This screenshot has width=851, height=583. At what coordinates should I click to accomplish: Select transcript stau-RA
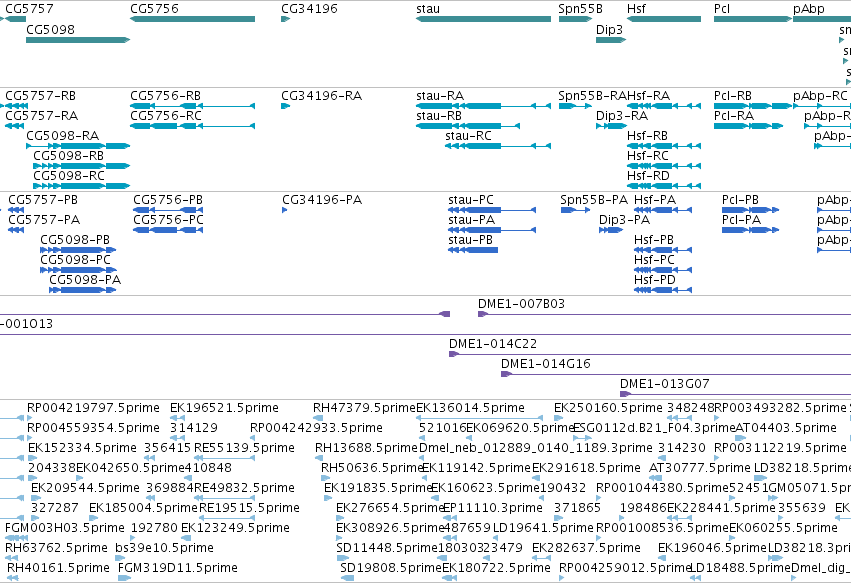point(484,106)
